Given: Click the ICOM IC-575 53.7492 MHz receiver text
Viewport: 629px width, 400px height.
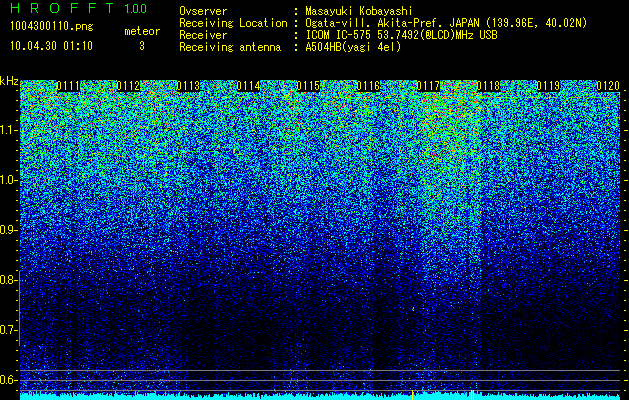Looking at the screenshot, I should click(x=401, y=35).
